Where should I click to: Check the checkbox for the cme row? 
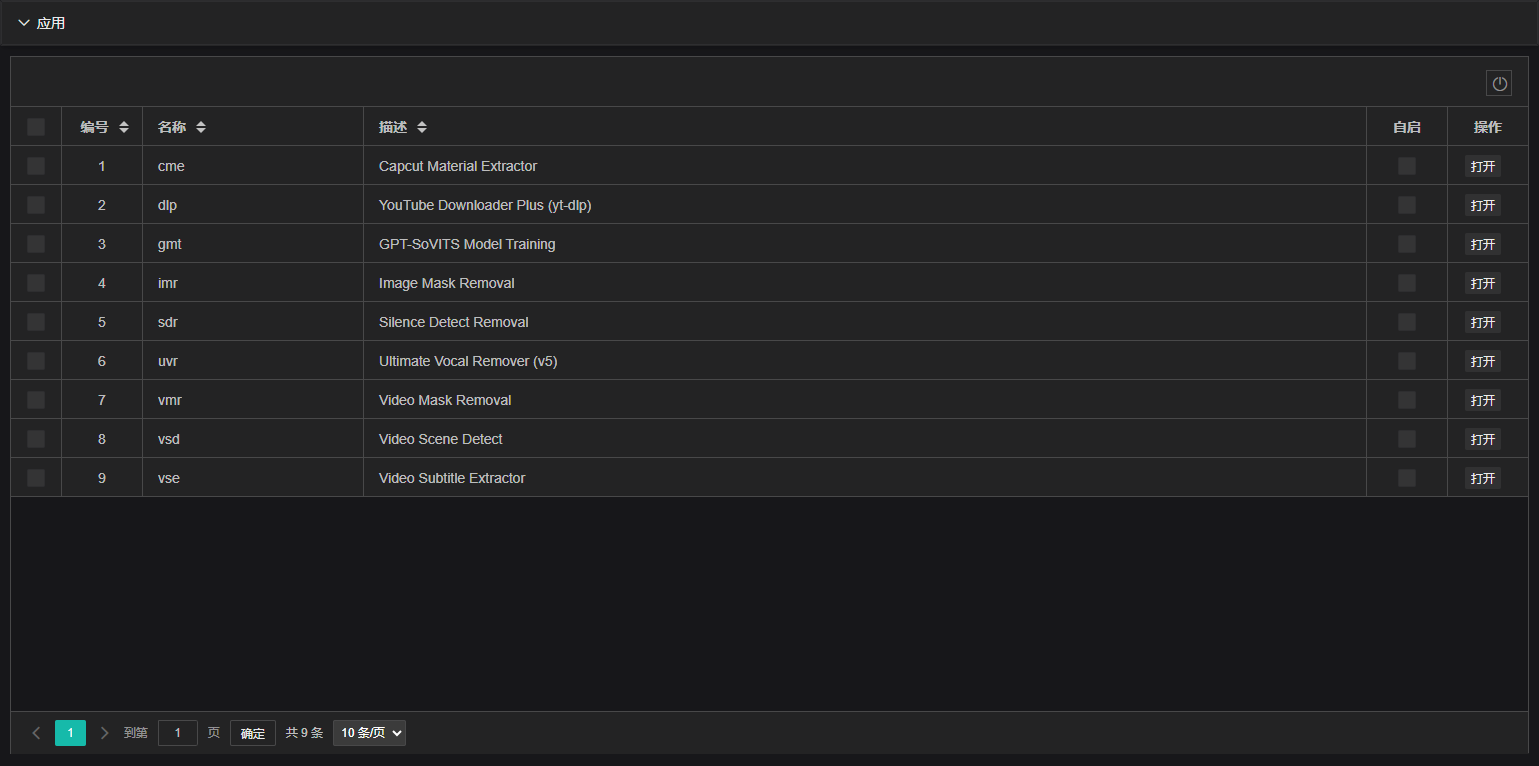pos(36,166)
